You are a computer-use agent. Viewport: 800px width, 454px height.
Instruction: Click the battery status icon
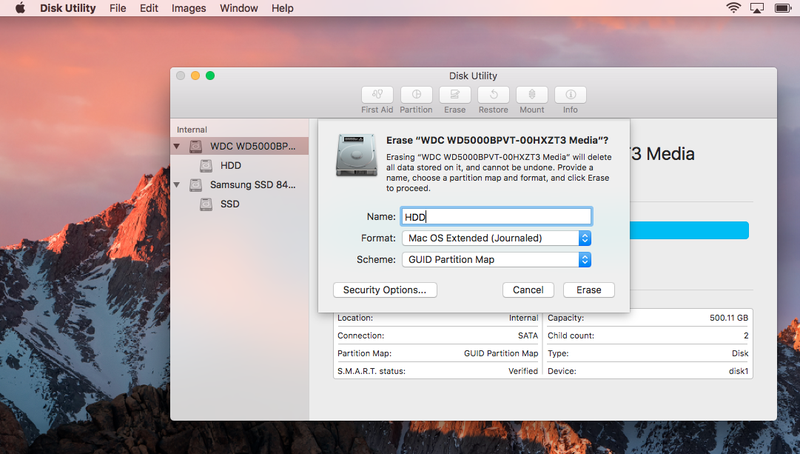click(783, 8)
